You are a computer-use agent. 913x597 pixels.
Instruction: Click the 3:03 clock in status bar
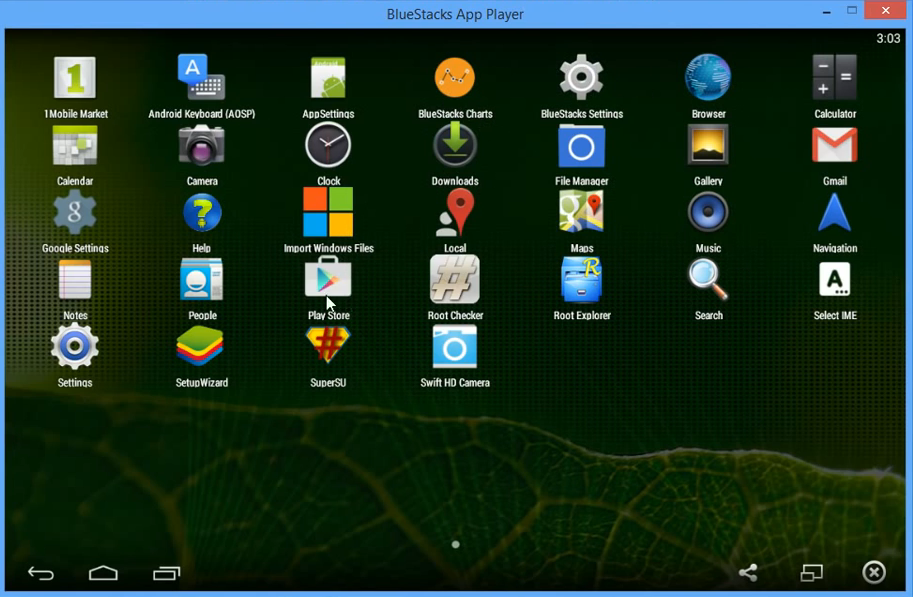click(888, 39)
